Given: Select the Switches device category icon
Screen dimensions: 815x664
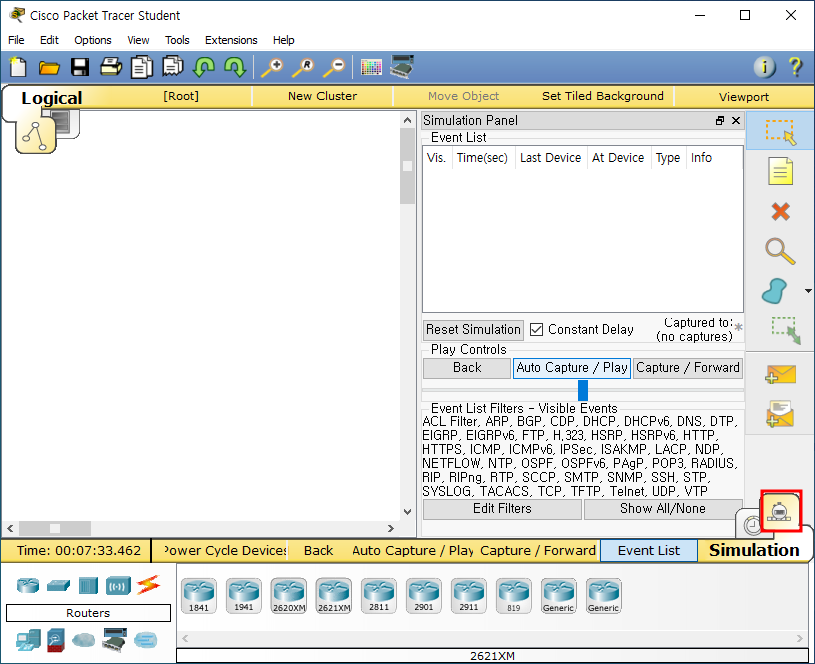Looking at the screenshot, I should (x=58, y=585).
